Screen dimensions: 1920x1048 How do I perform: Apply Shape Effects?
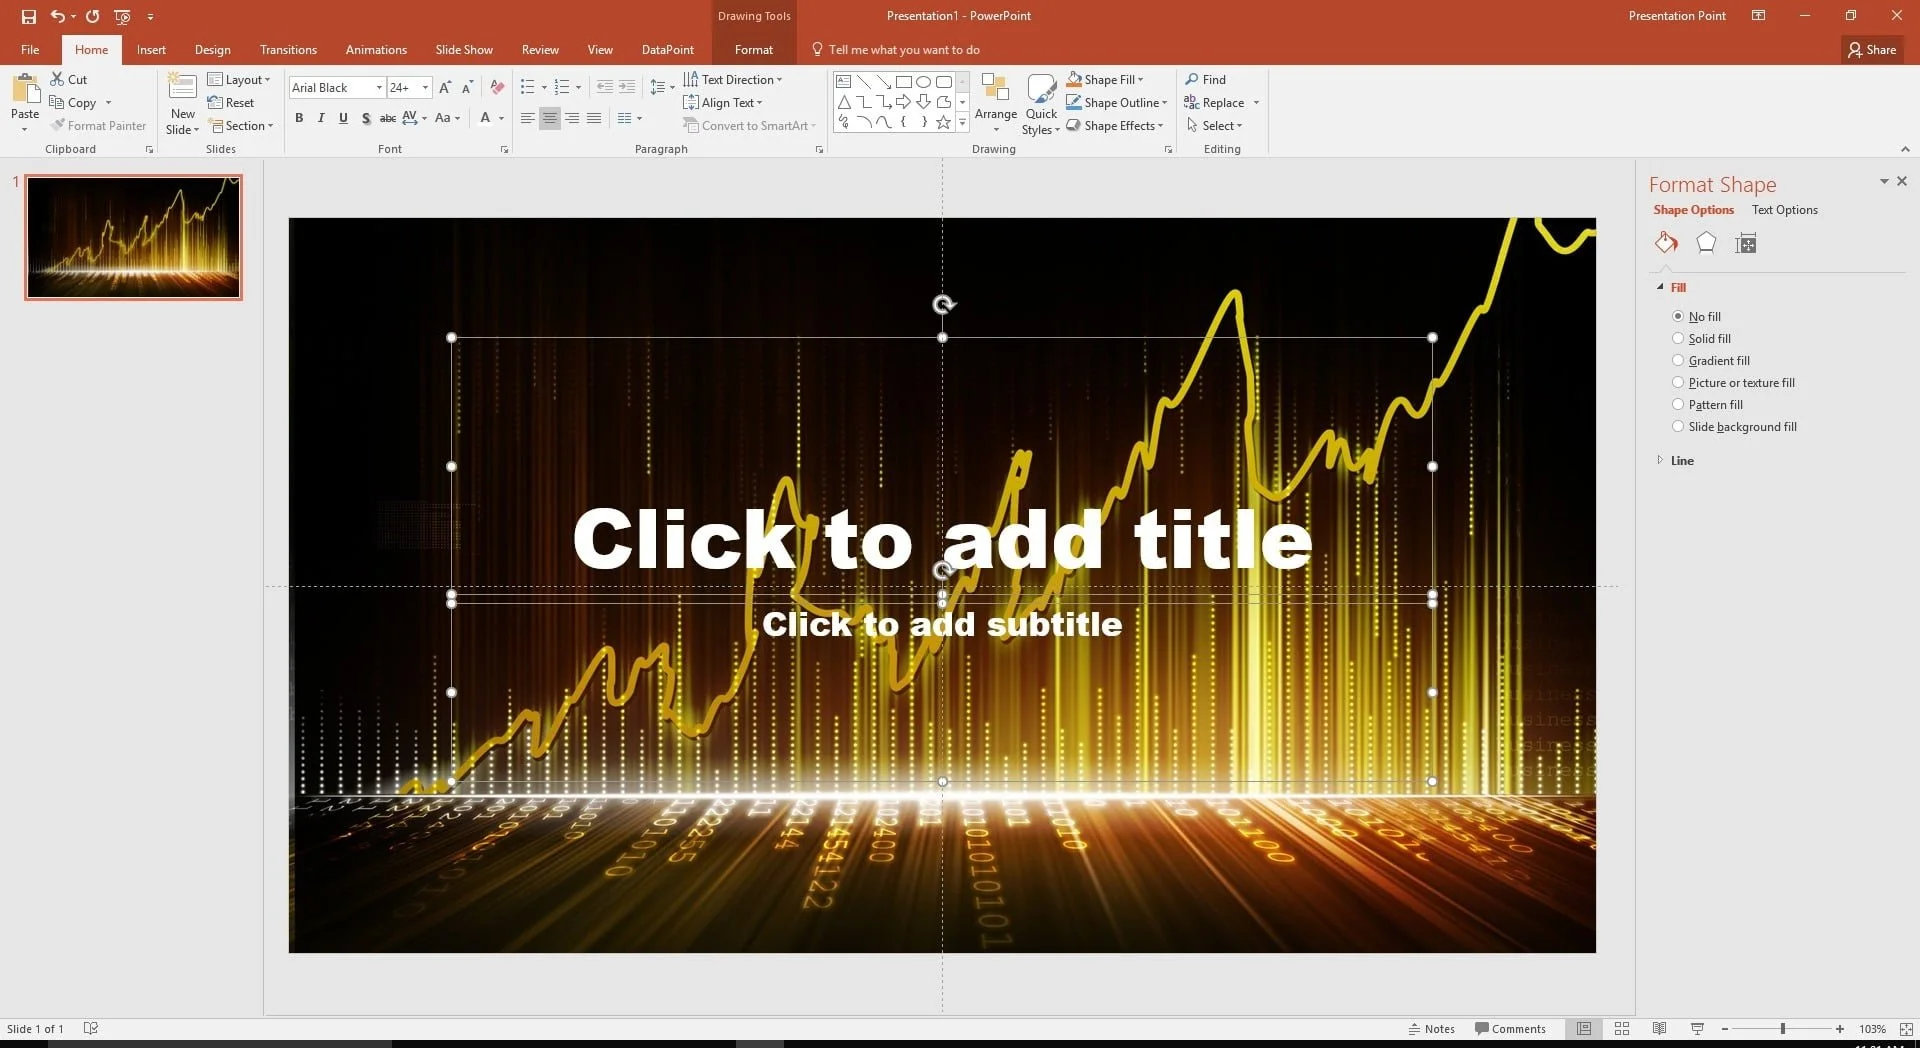(x=1115, y=125)
